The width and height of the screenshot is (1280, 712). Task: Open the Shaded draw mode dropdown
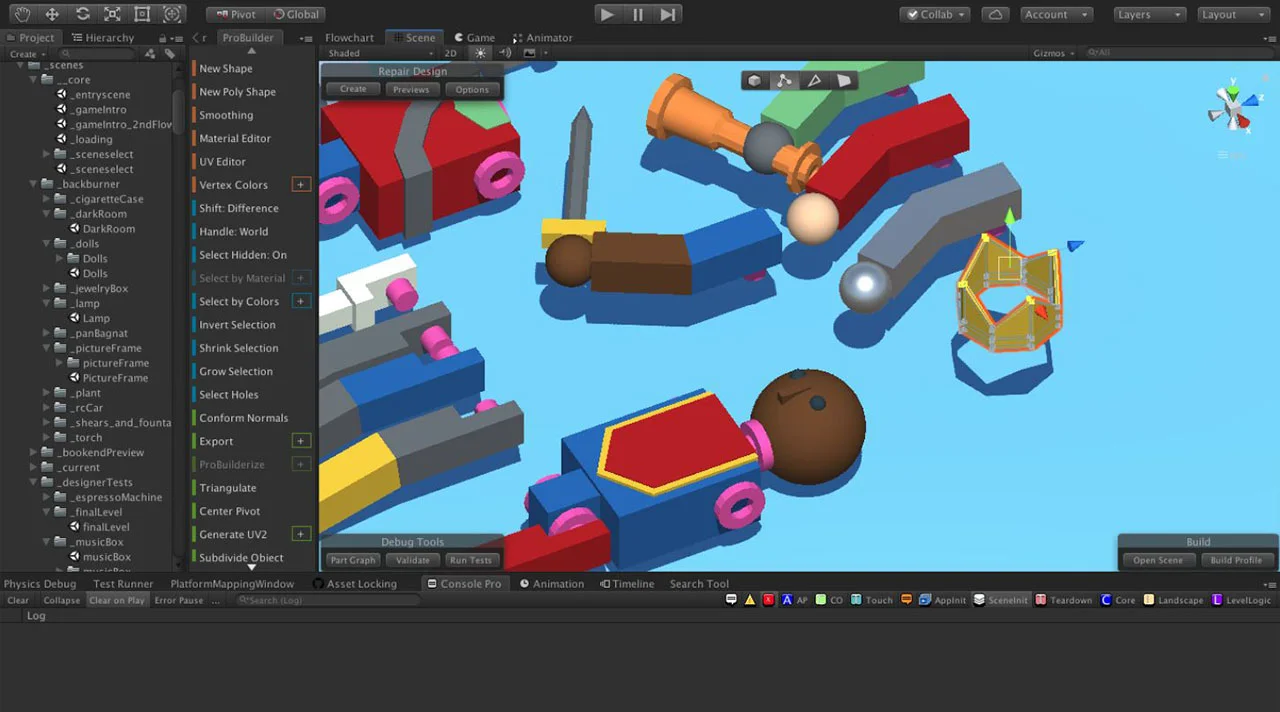[381, 53]
